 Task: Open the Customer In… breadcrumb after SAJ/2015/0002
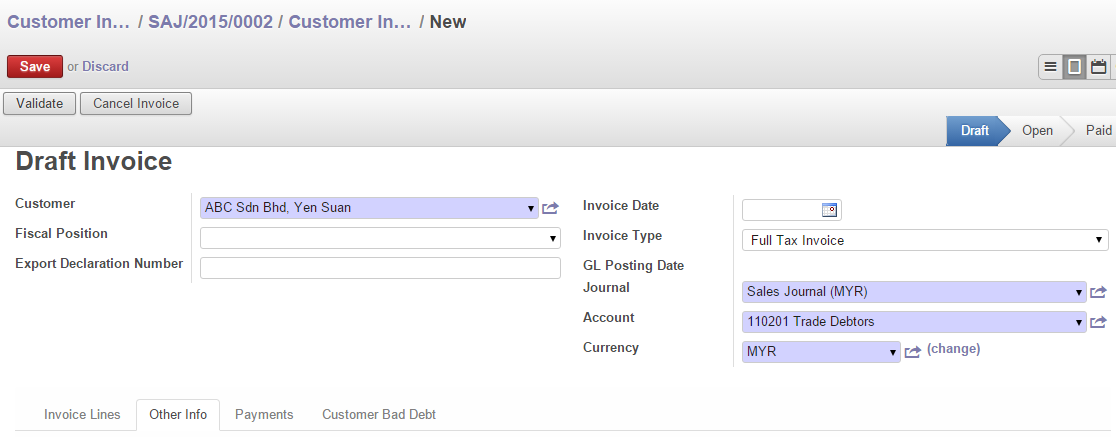pyautogui.click(x=349, y=22)
